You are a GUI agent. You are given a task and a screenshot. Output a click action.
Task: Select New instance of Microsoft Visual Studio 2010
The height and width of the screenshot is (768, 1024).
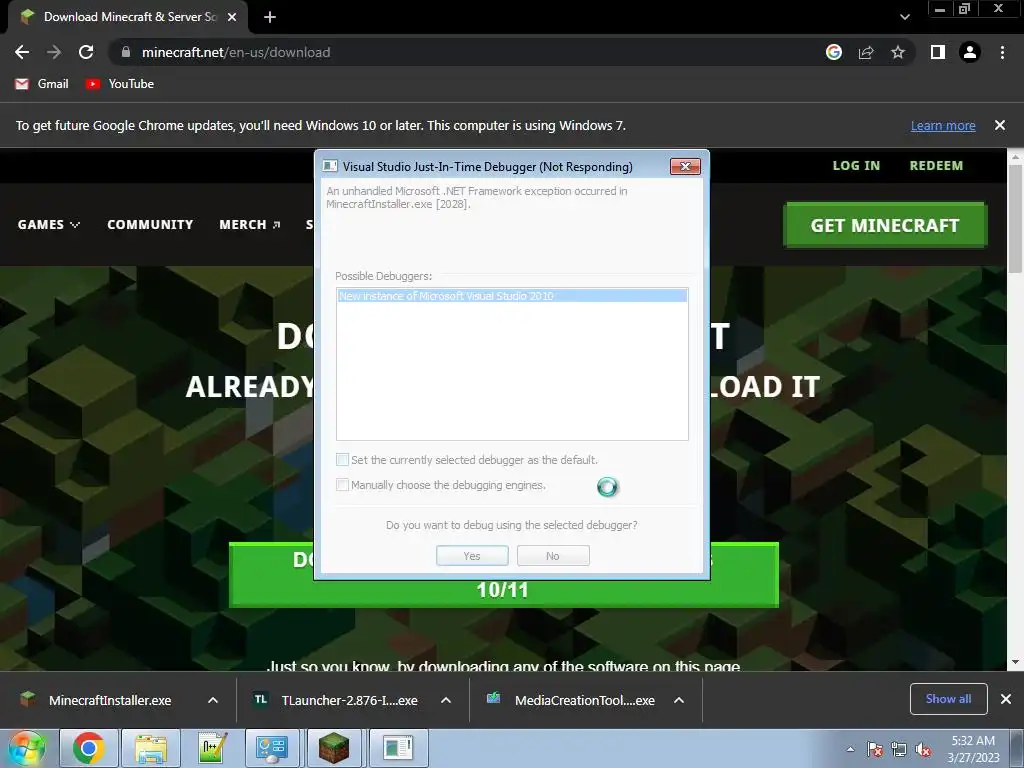click(x=512, y=296)
